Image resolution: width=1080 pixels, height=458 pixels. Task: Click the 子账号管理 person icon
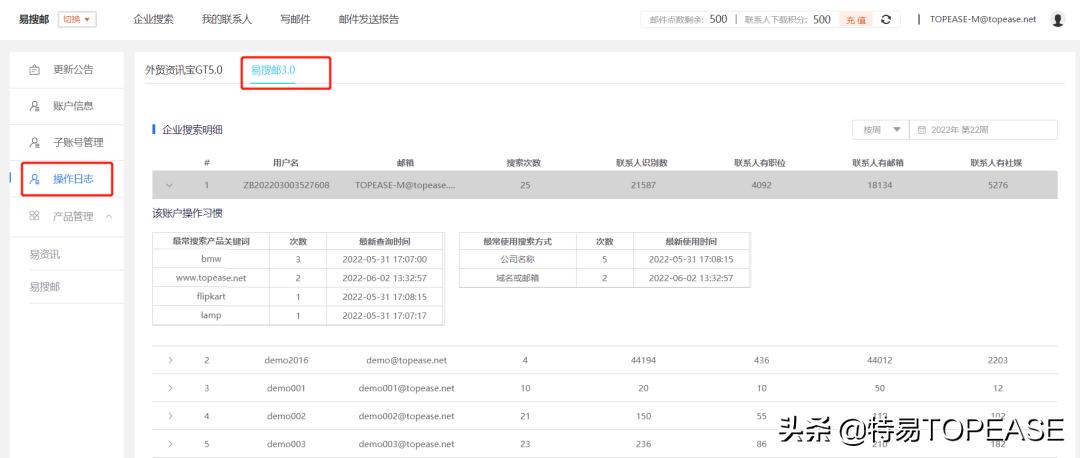34,143
